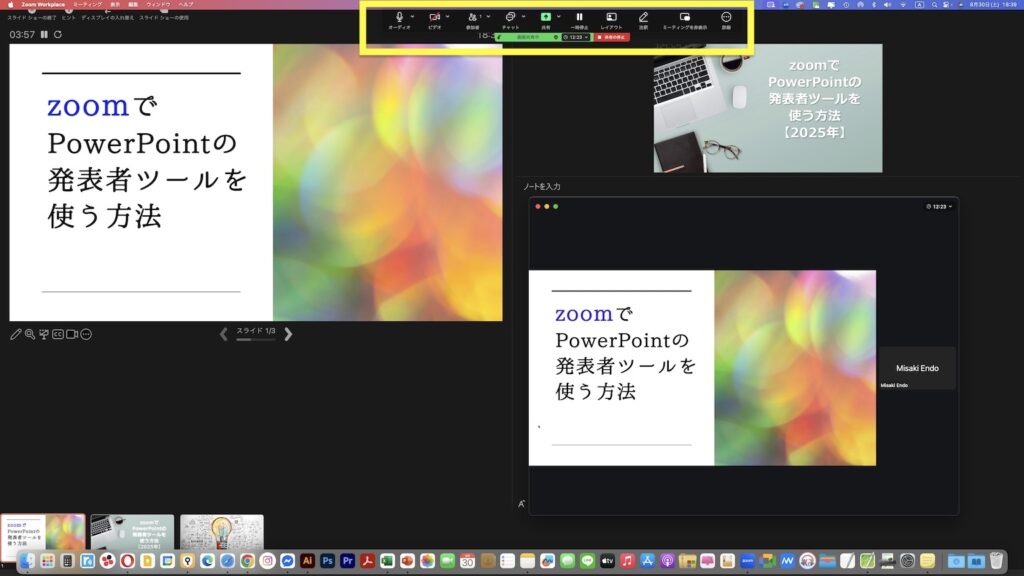
Task: Mute audio with the microphone icon
Action: [399, 18]
